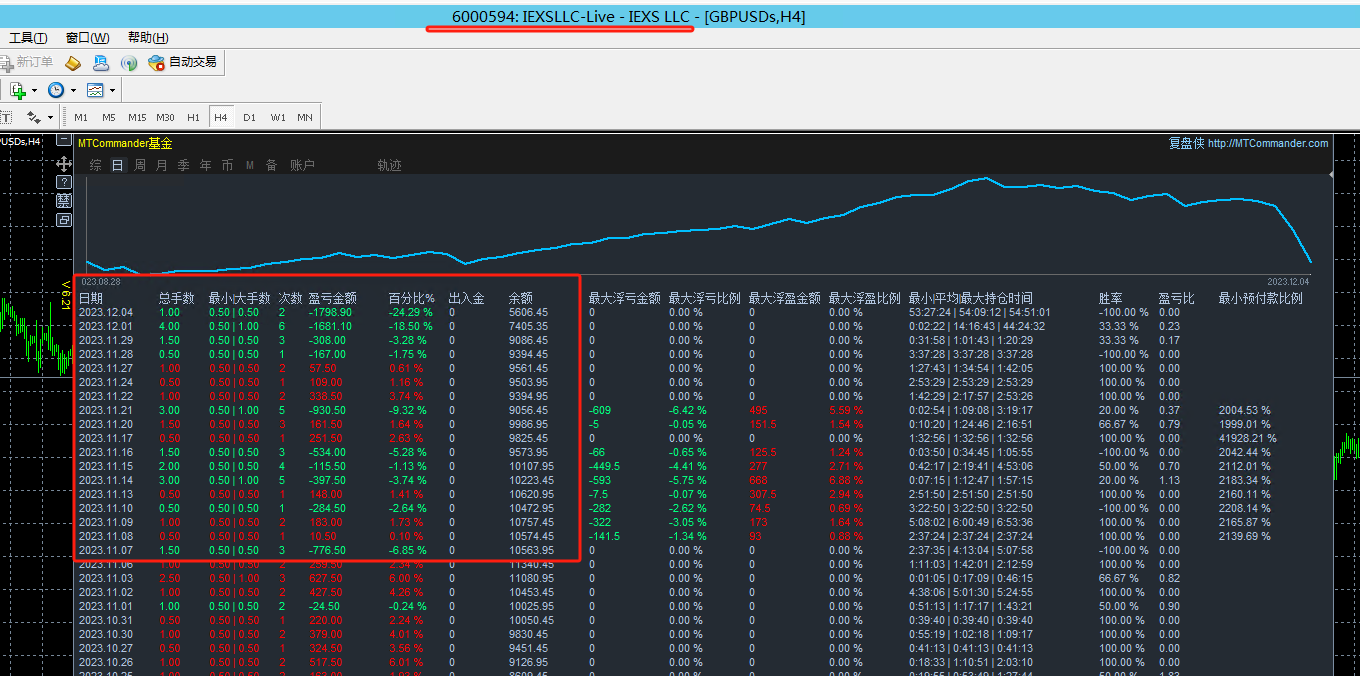Switch to H1 timeframe
The width and height of the screenshot is (1360, 676).
coord(193,117)
